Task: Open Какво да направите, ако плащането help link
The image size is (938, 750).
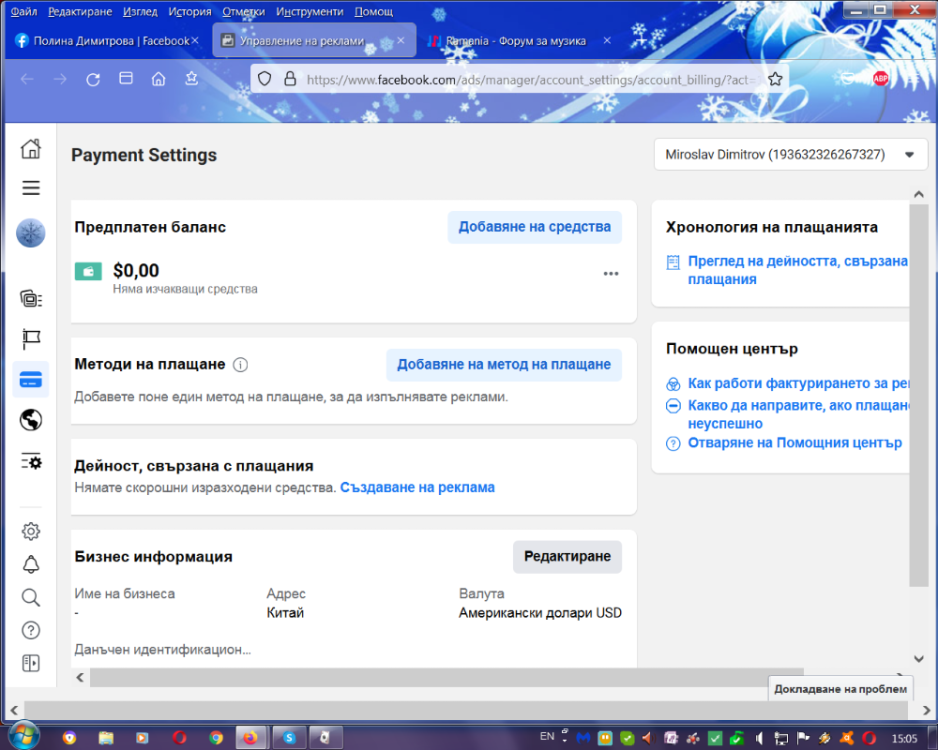Action: click(798, 414)
